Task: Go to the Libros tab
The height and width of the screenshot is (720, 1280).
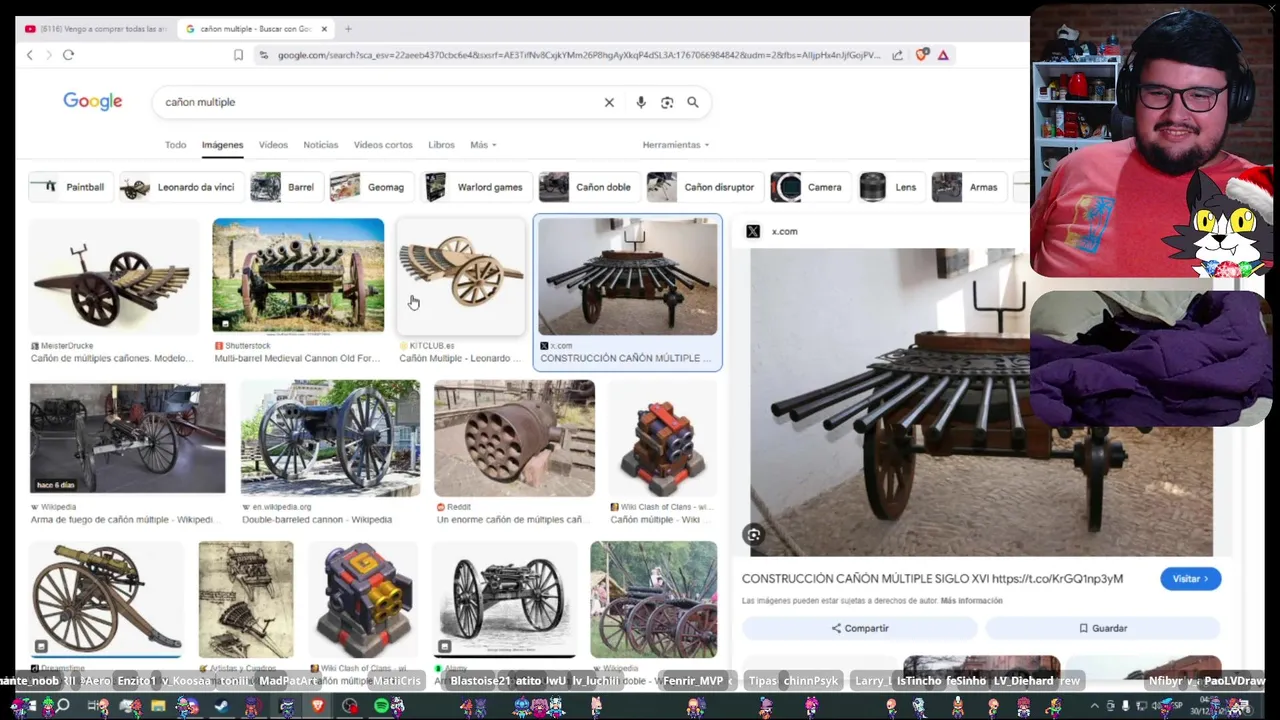Action: click(441, 145)
